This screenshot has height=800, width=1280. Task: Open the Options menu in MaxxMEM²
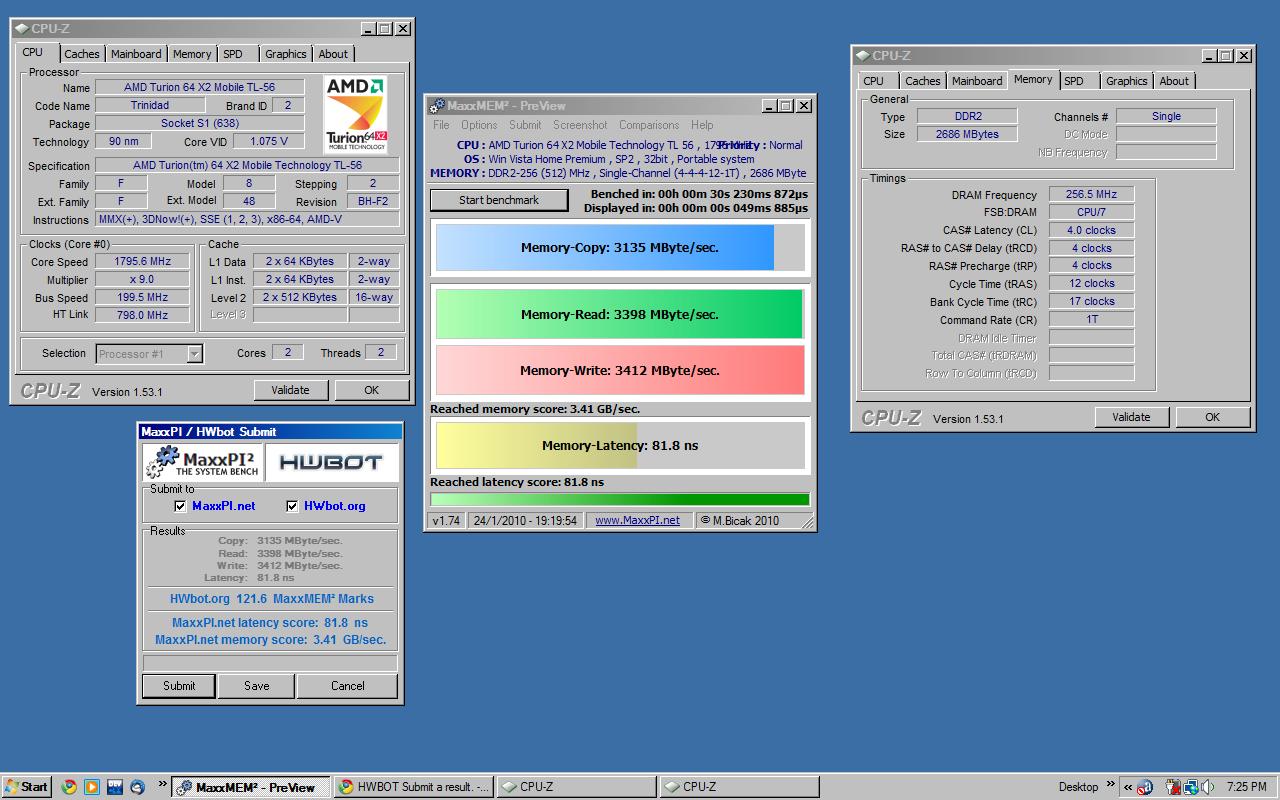[479, 125]
